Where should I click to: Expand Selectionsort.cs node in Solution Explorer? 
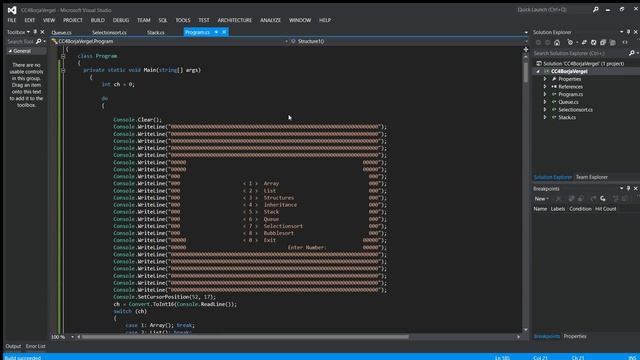pos(545,109)
